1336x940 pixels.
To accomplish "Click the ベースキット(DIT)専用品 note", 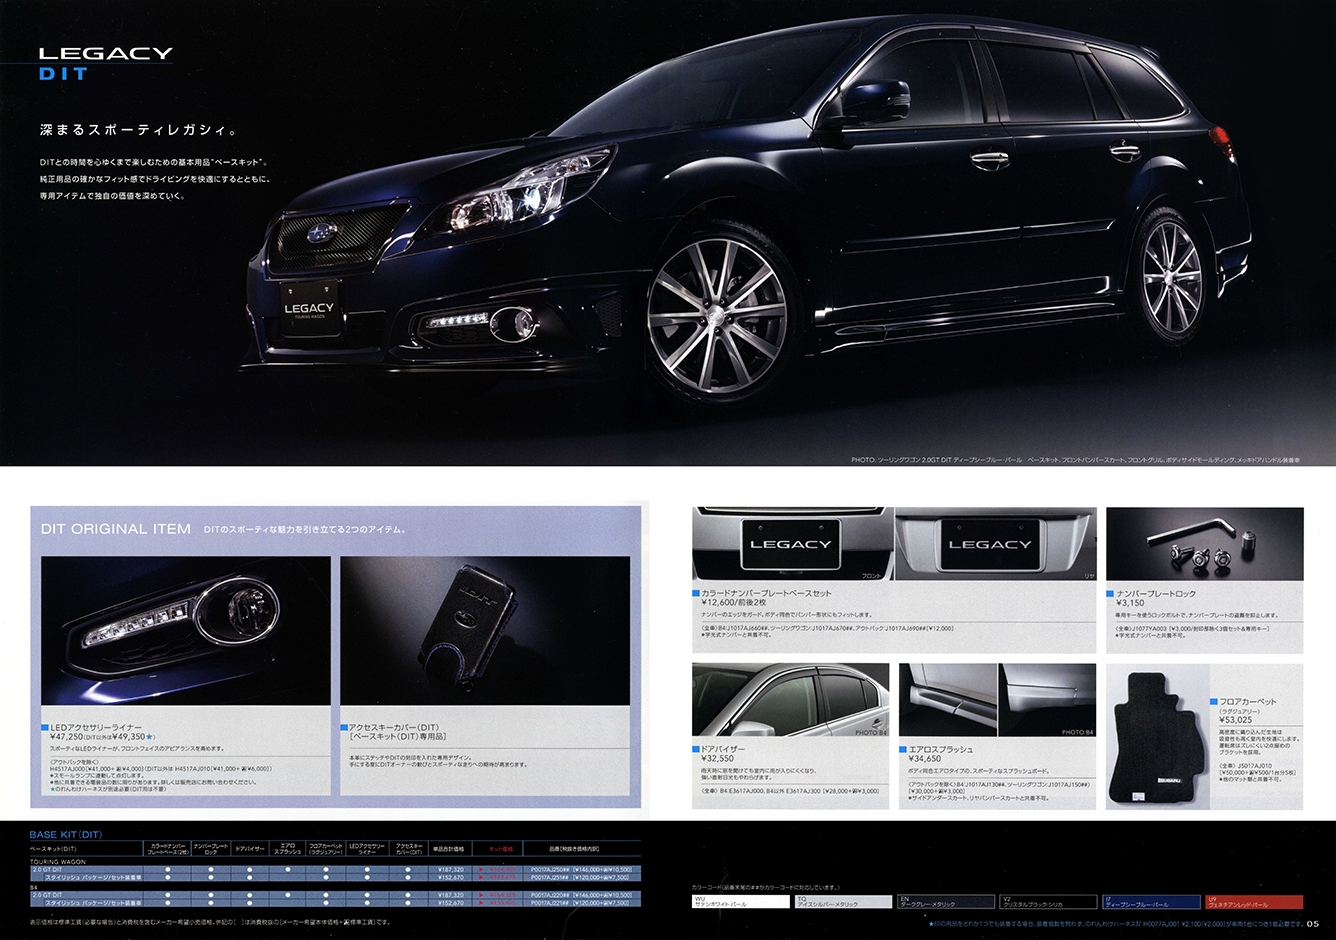I will click(x=398, y=737).
